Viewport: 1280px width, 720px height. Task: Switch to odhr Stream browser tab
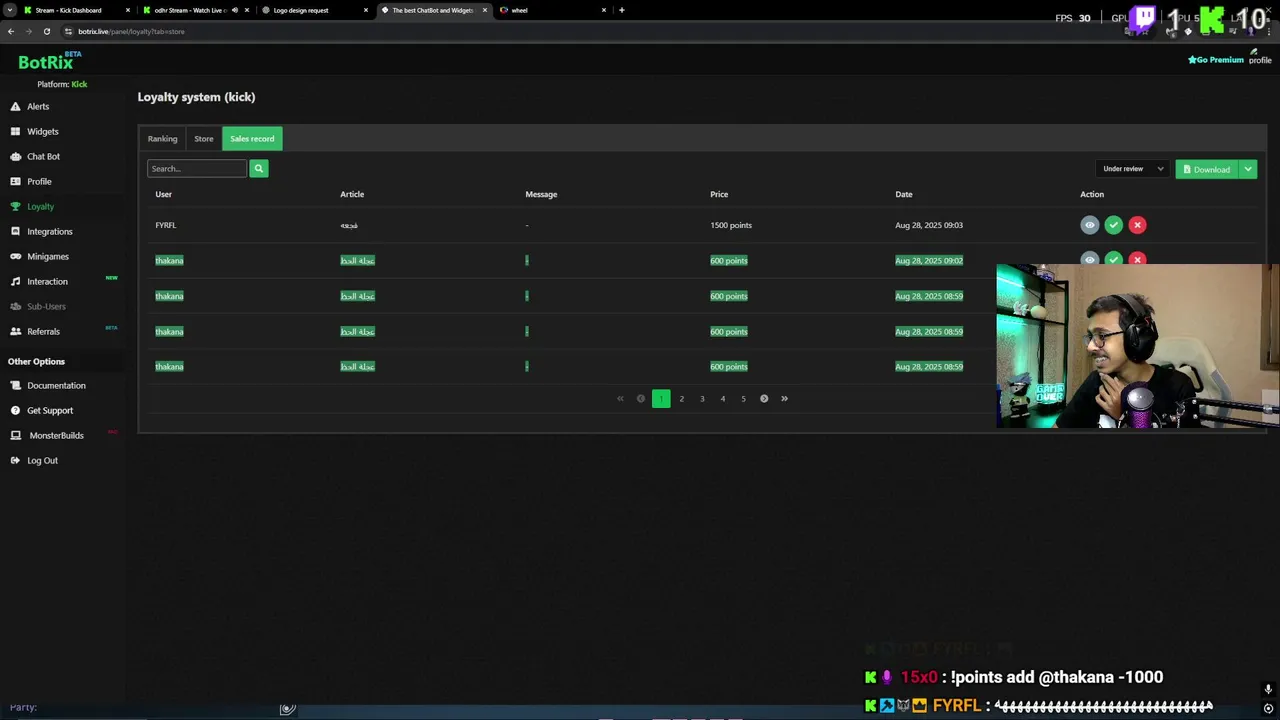click(x=195, y=10)
